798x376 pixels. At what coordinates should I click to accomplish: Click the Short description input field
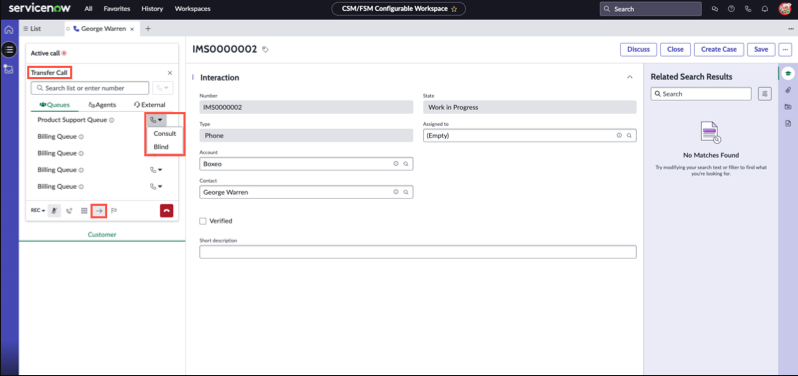pyautogui.click(x=418, y=252)
